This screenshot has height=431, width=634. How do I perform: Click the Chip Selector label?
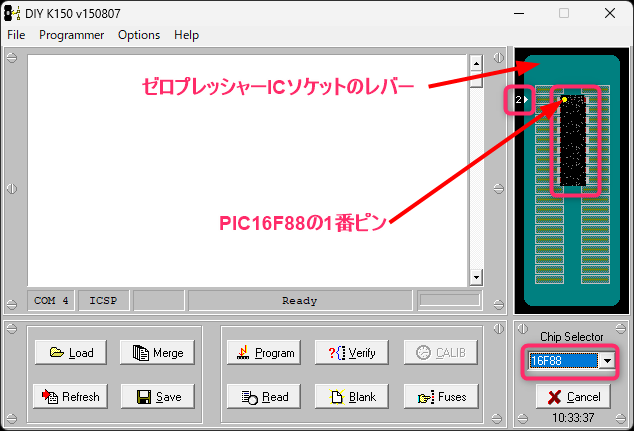click(x=572, y=337)
